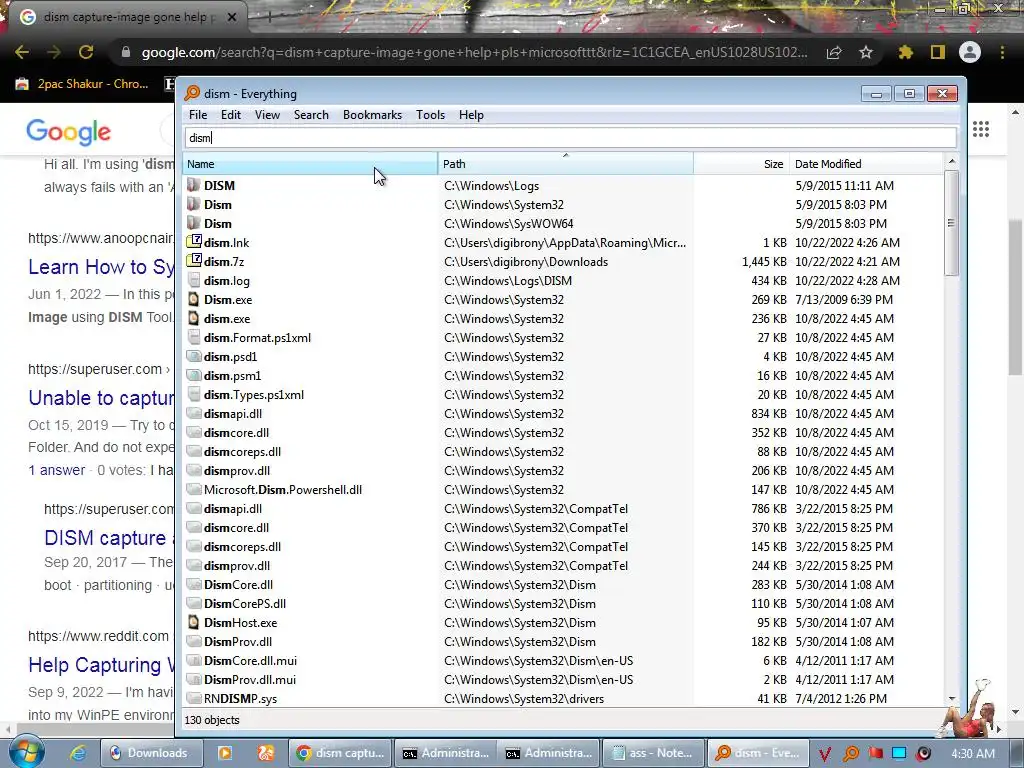Screen dimensions: 1024x768
Task: Click the 834 KB size cell
Action: 769,413
